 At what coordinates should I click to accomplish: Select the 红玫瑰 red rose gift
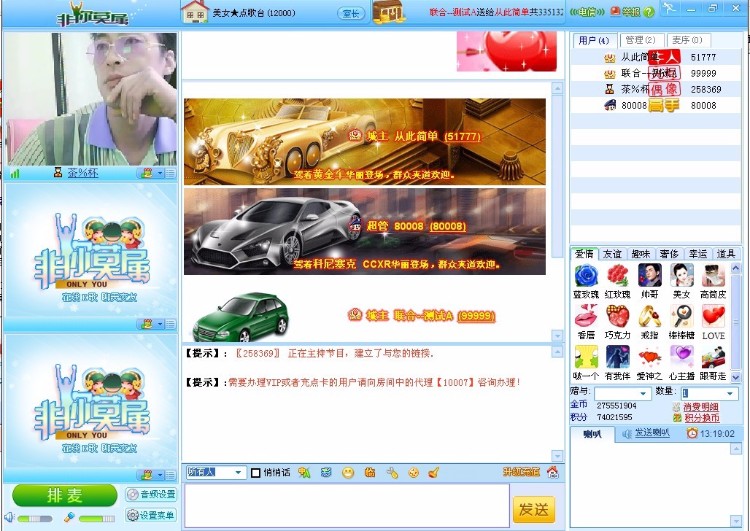click(618, 276)
